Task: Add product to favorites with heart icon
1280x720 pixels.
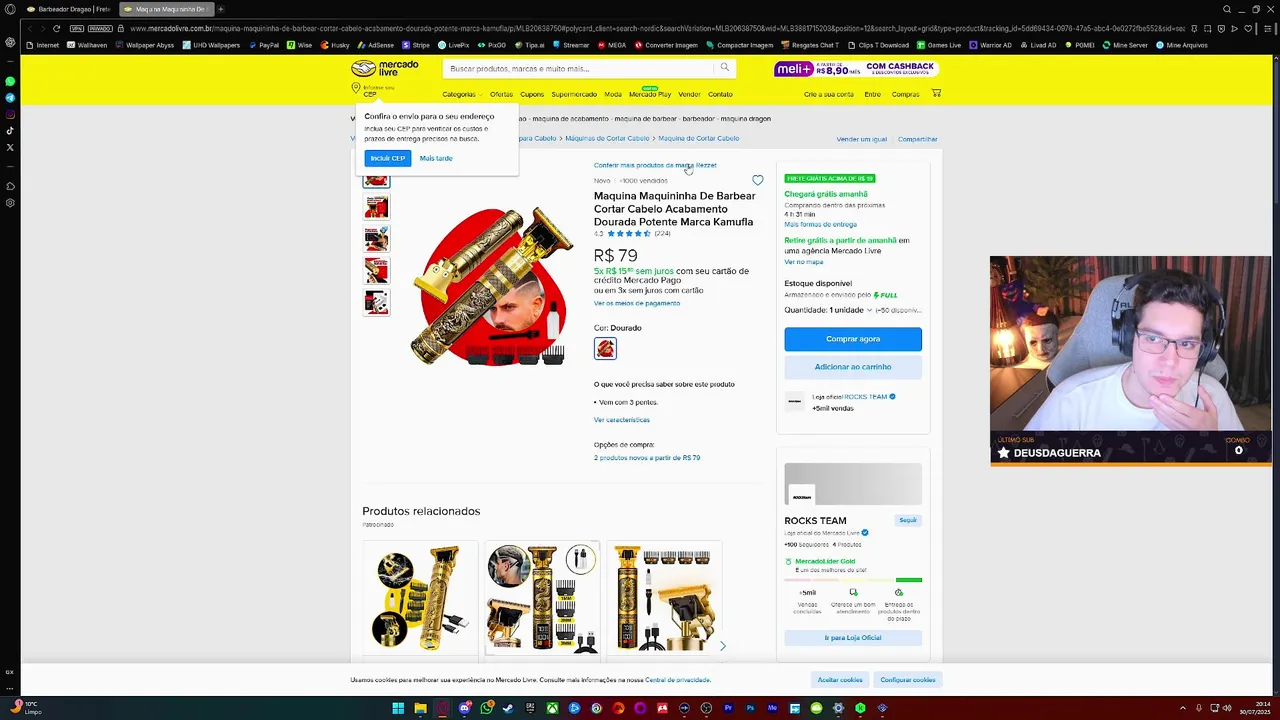Action: click(757, 181)
